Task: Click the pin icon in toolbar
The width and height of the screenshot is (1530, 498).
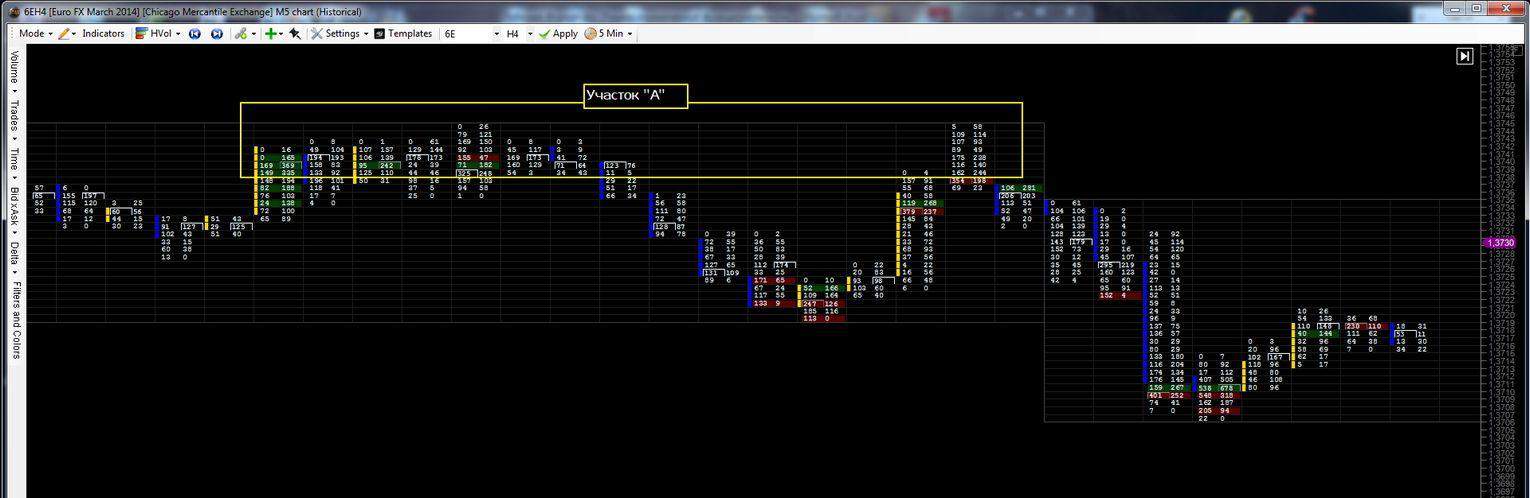Action: [295, 33]
